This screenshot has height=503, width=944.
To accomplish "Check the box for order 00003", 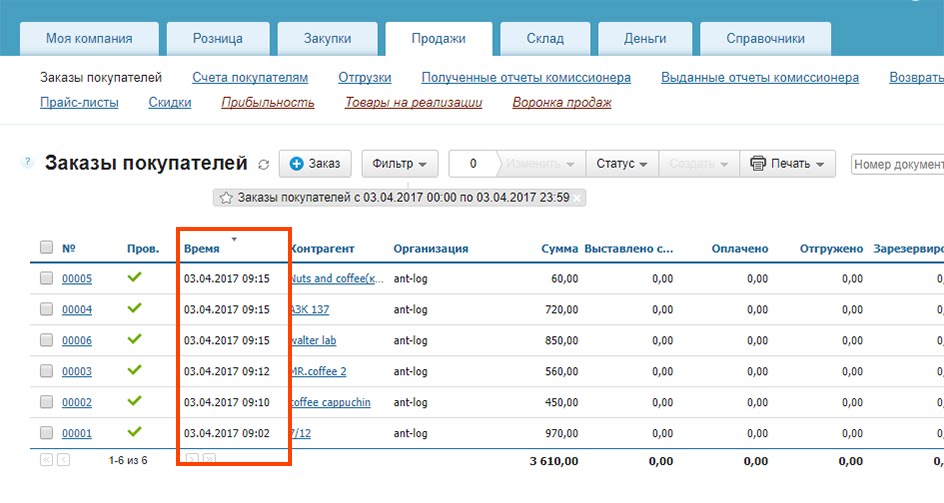I will (46, 371).
